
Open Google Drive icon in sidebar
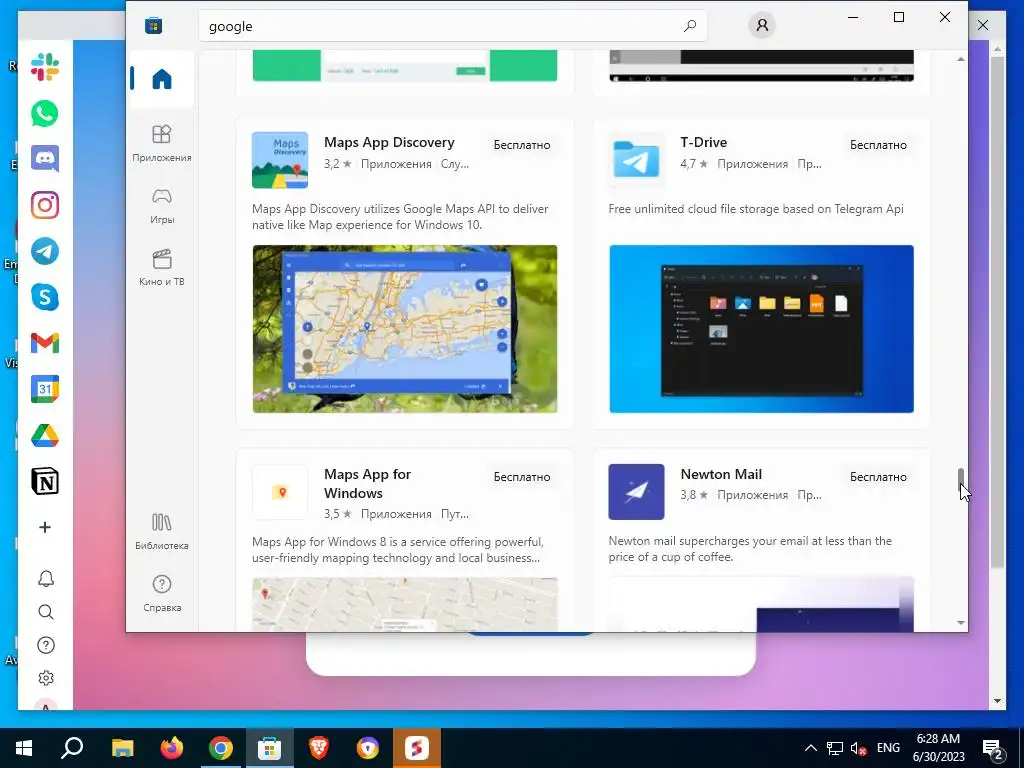tap(44, 436)
